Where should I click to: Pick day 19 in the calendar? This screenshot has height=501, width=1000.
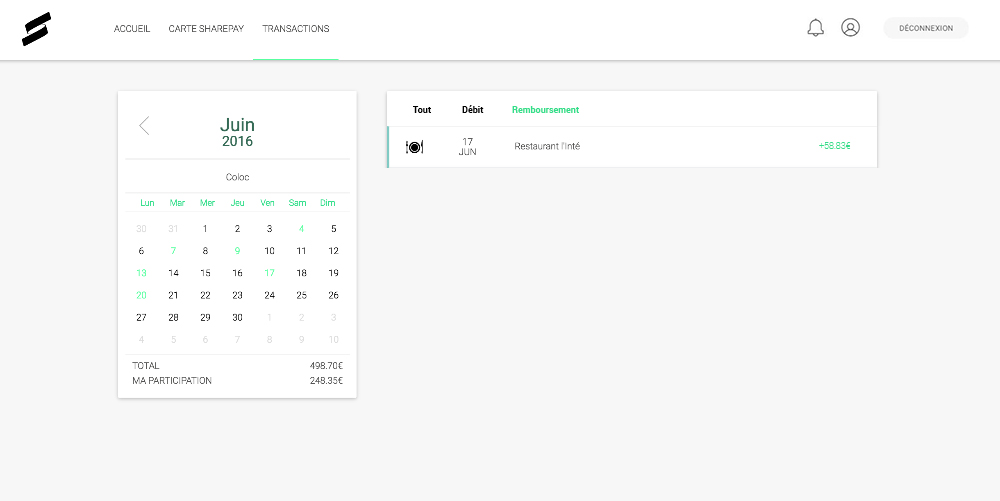click(334, 273)
